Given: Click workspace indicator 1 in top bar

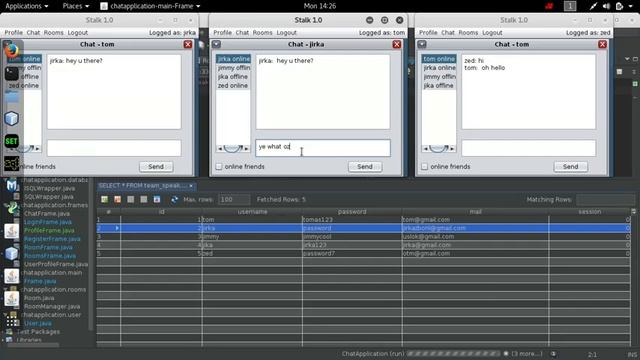Looking at the screenshot, I should 570,6.
